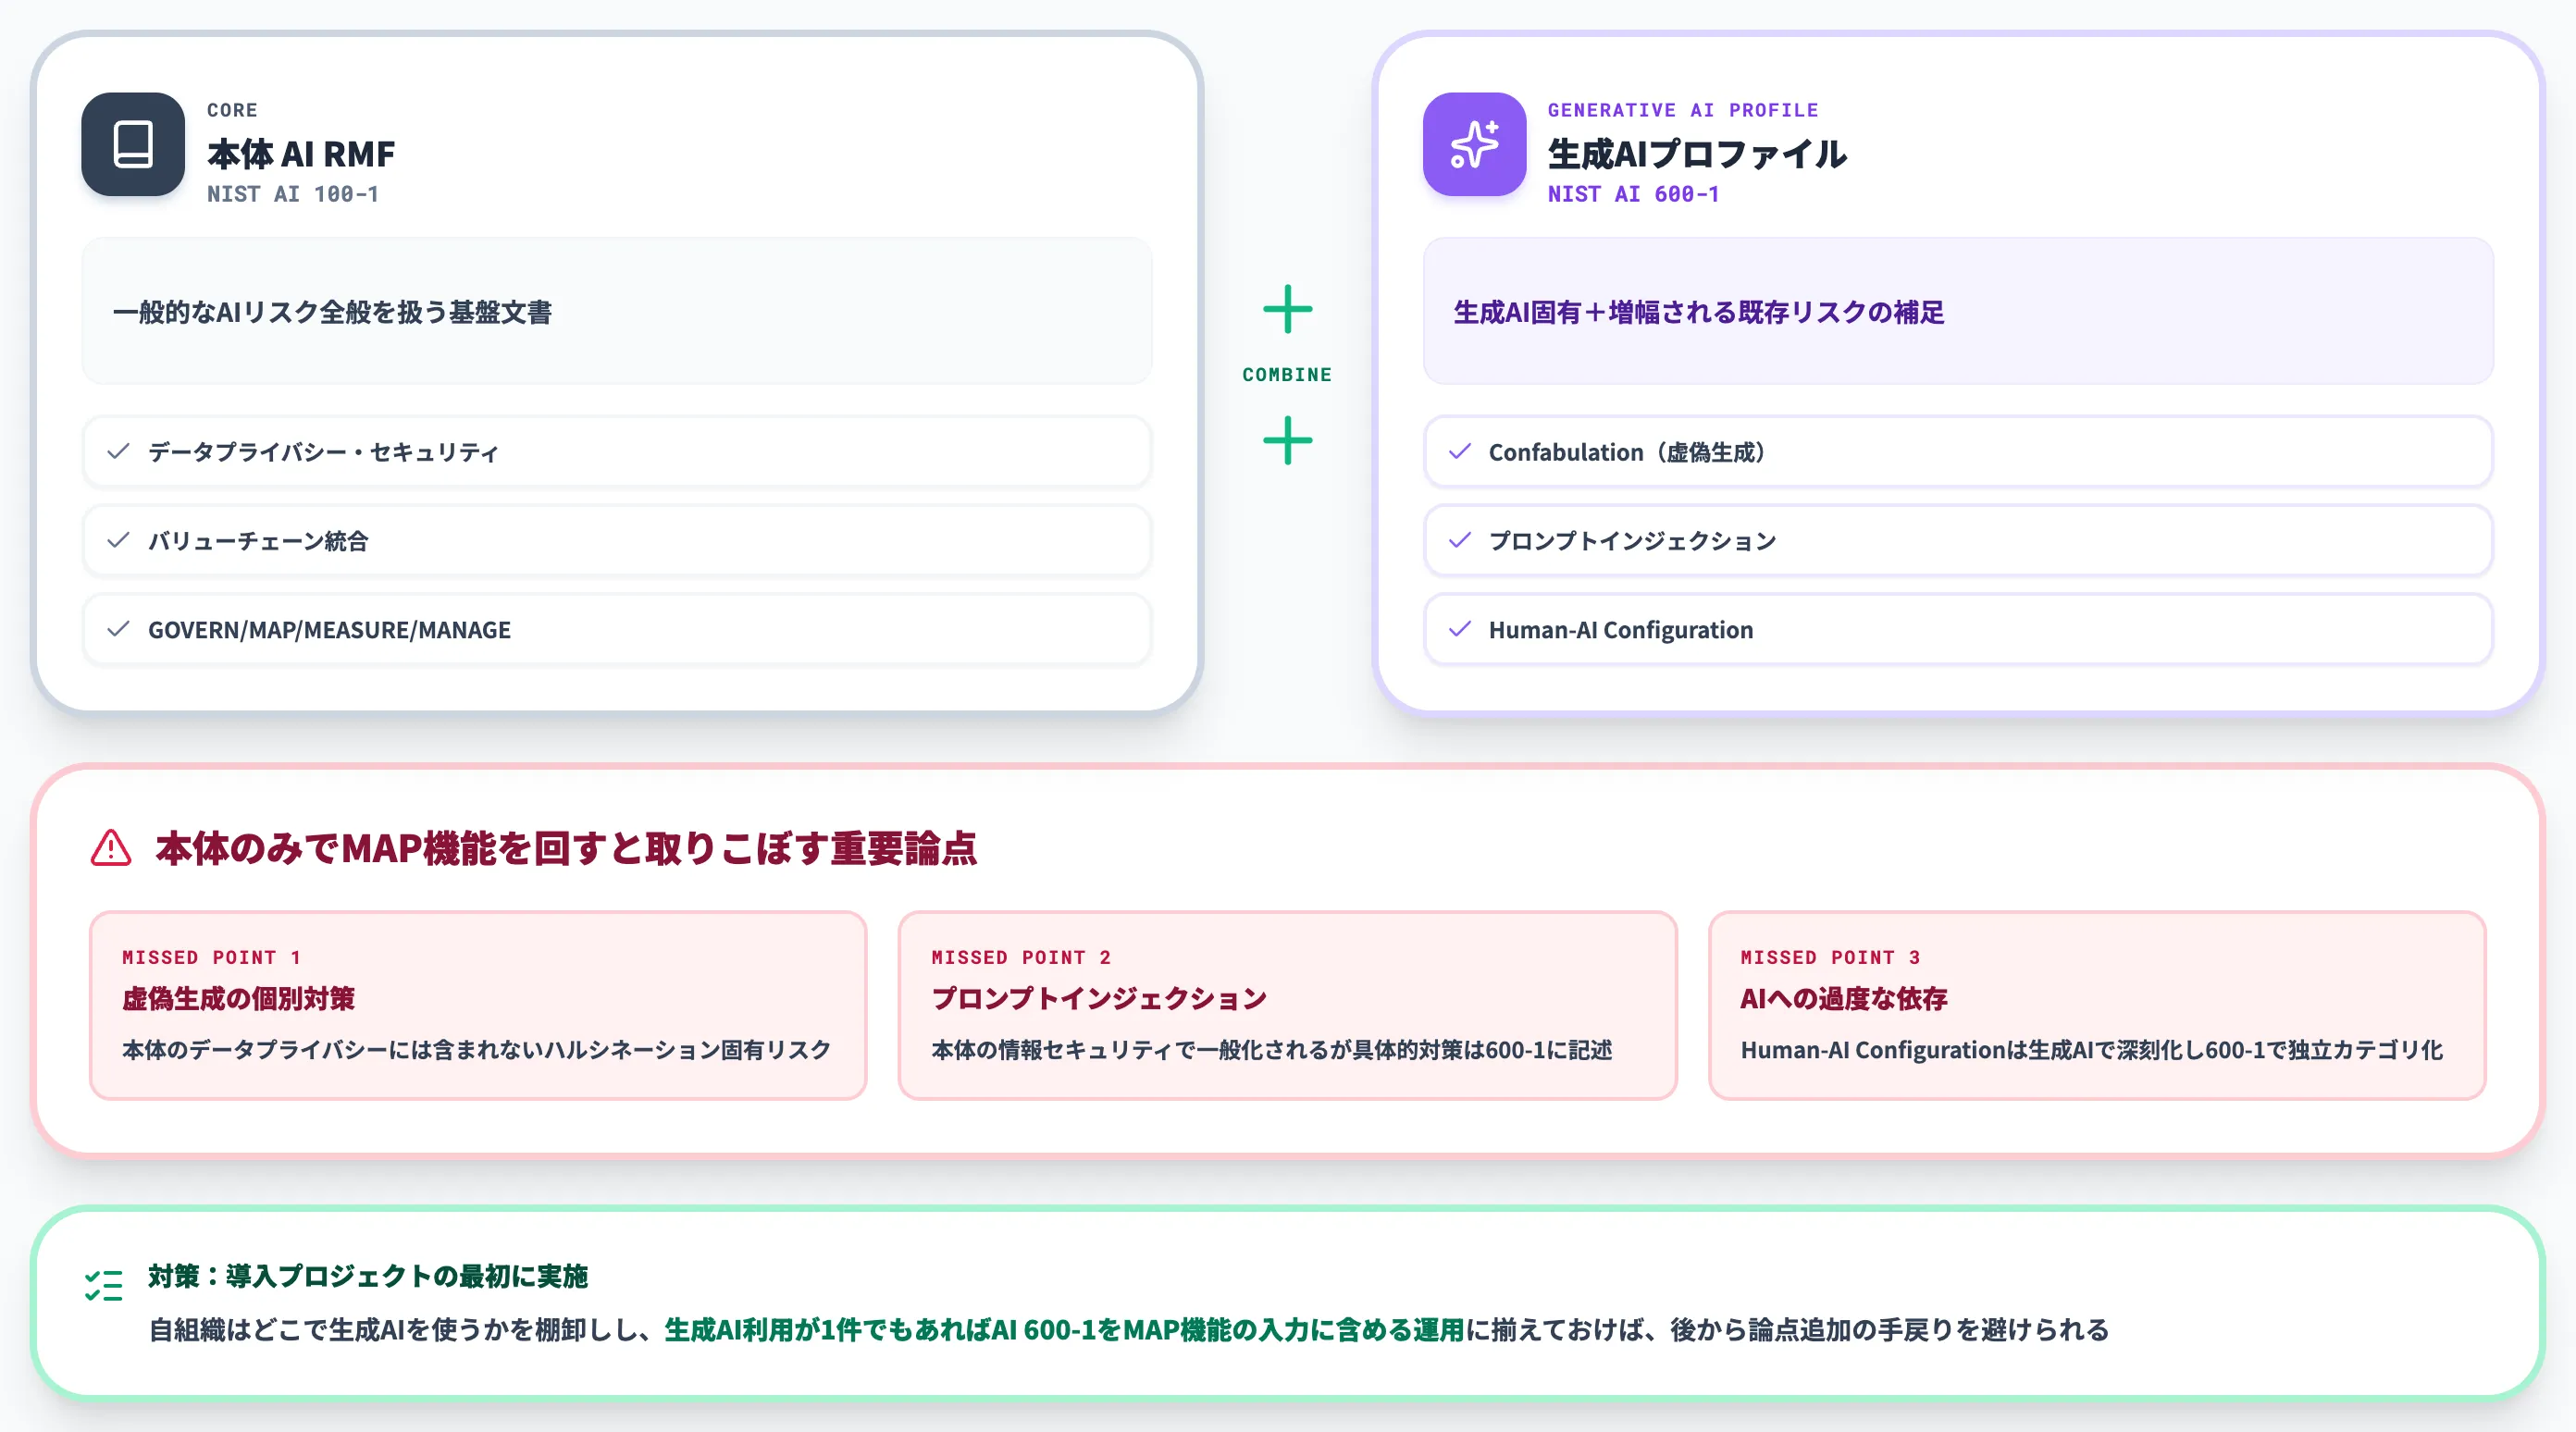Click the GENERATIVE AI PROFILE label
The width and height of the screenshot is (2576, 1432).
pyautogui.click(x=1683, y=110)
